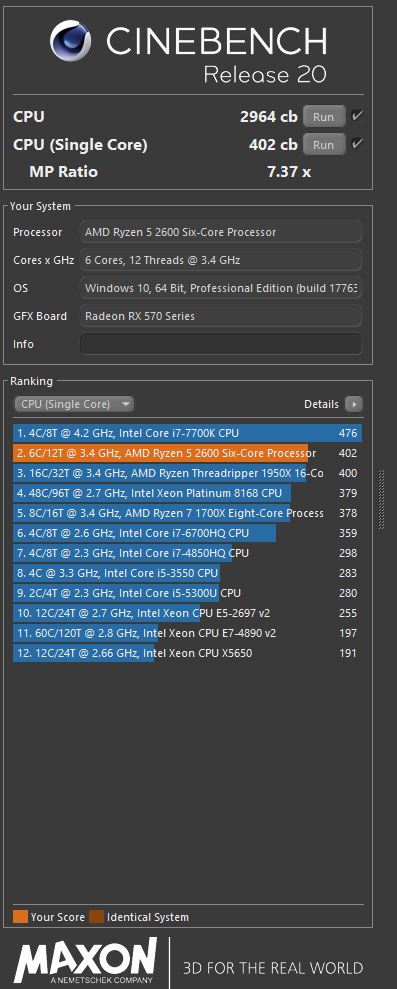
Task: Select the Intel Core i7-4850HQ ranking row
Action: click(187, 553)
